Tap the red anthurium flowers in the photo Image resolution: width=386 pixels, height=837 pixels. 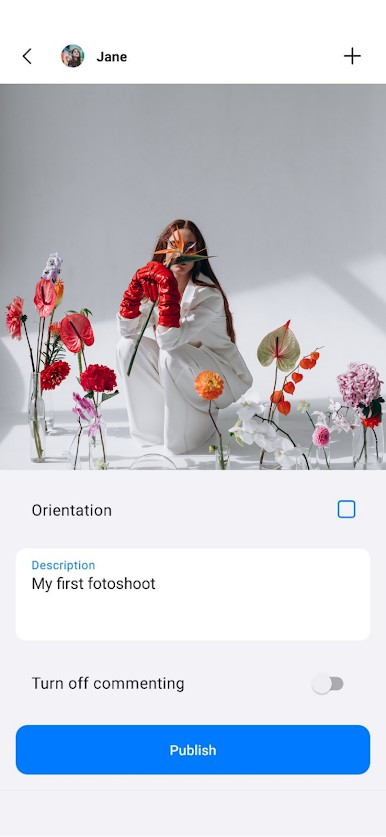(x=77, y=332)
